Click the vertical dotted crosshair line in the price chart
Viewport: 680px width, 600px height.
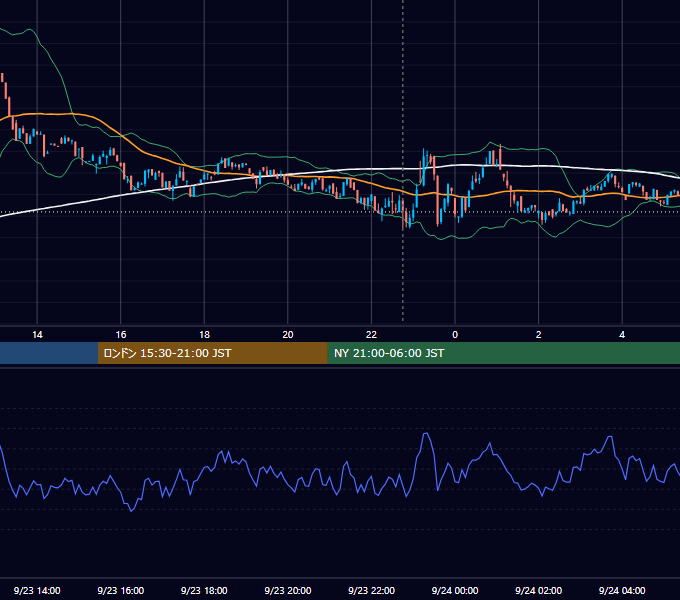[403, 160]
